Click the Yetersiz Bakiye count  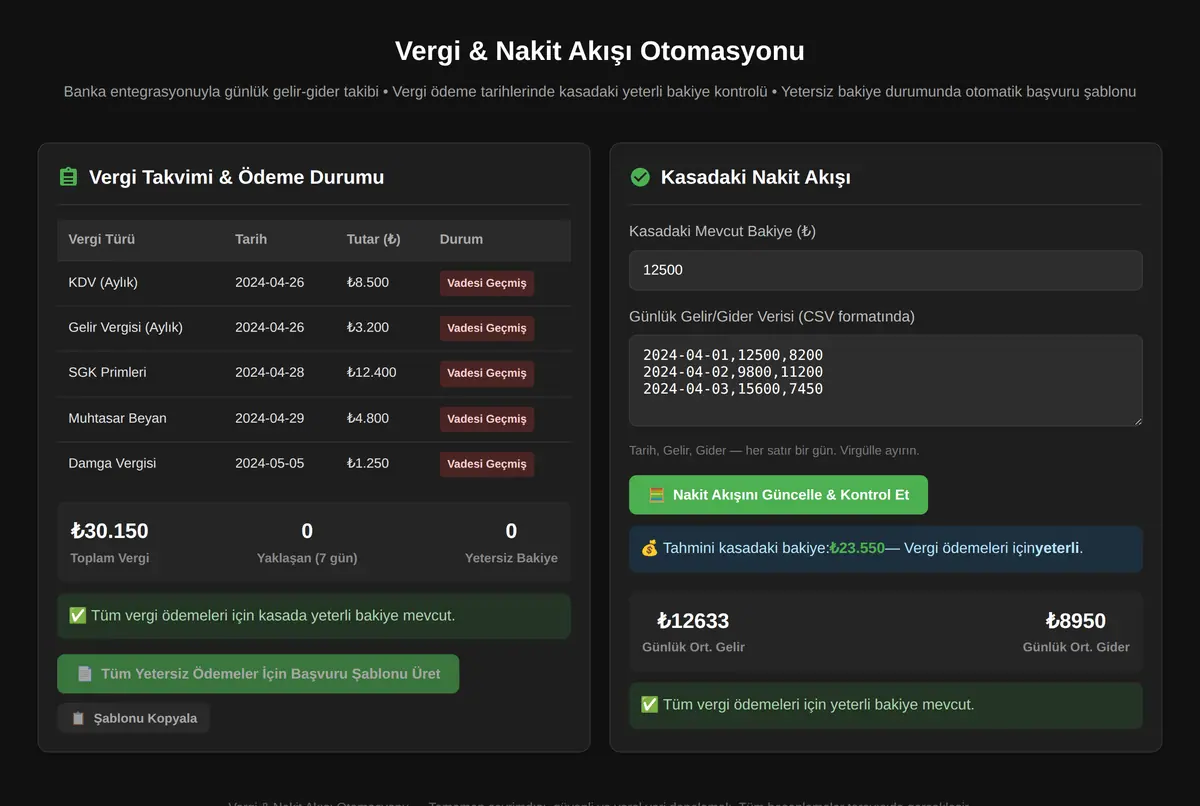coord(511,531)
